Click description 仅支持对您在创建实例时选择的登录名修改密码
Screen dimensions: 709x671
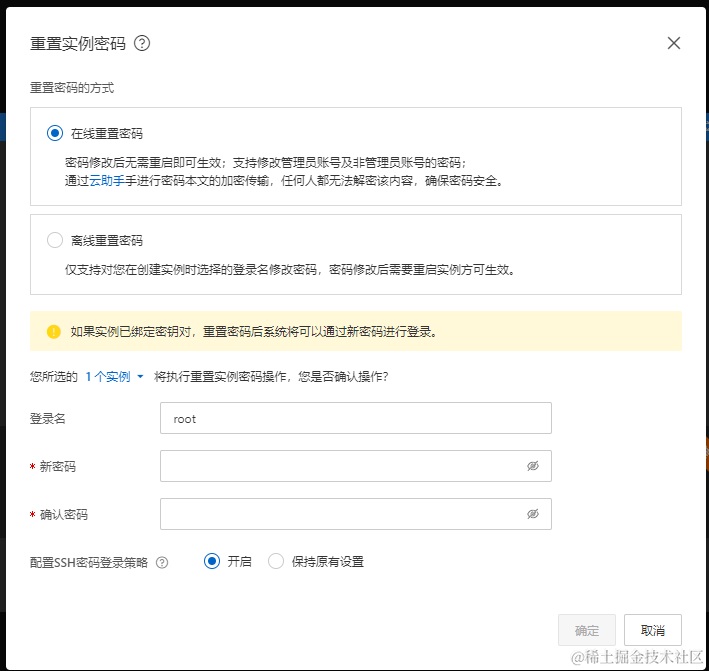pos(191,270)
